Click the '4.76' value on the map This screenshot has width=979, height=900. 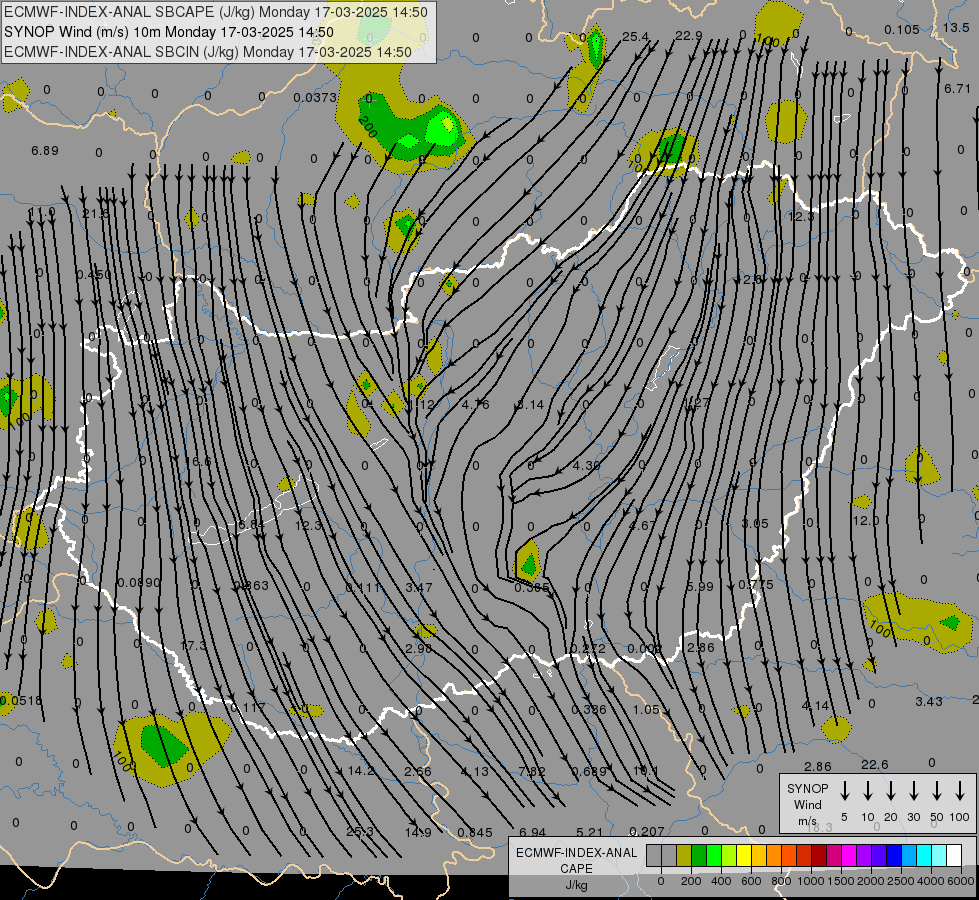[475, 404]
